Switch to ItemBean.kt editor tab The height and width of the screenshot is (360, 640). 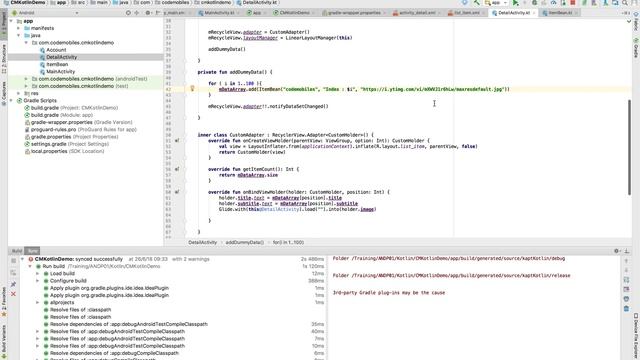(x=560, y=13)
